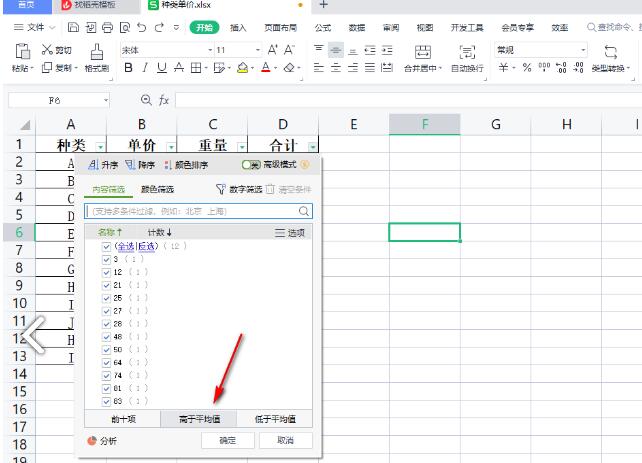The width and height of the screenshot is (642, 463).
Task: Click the fill color bucket icon
Action: 243,68
